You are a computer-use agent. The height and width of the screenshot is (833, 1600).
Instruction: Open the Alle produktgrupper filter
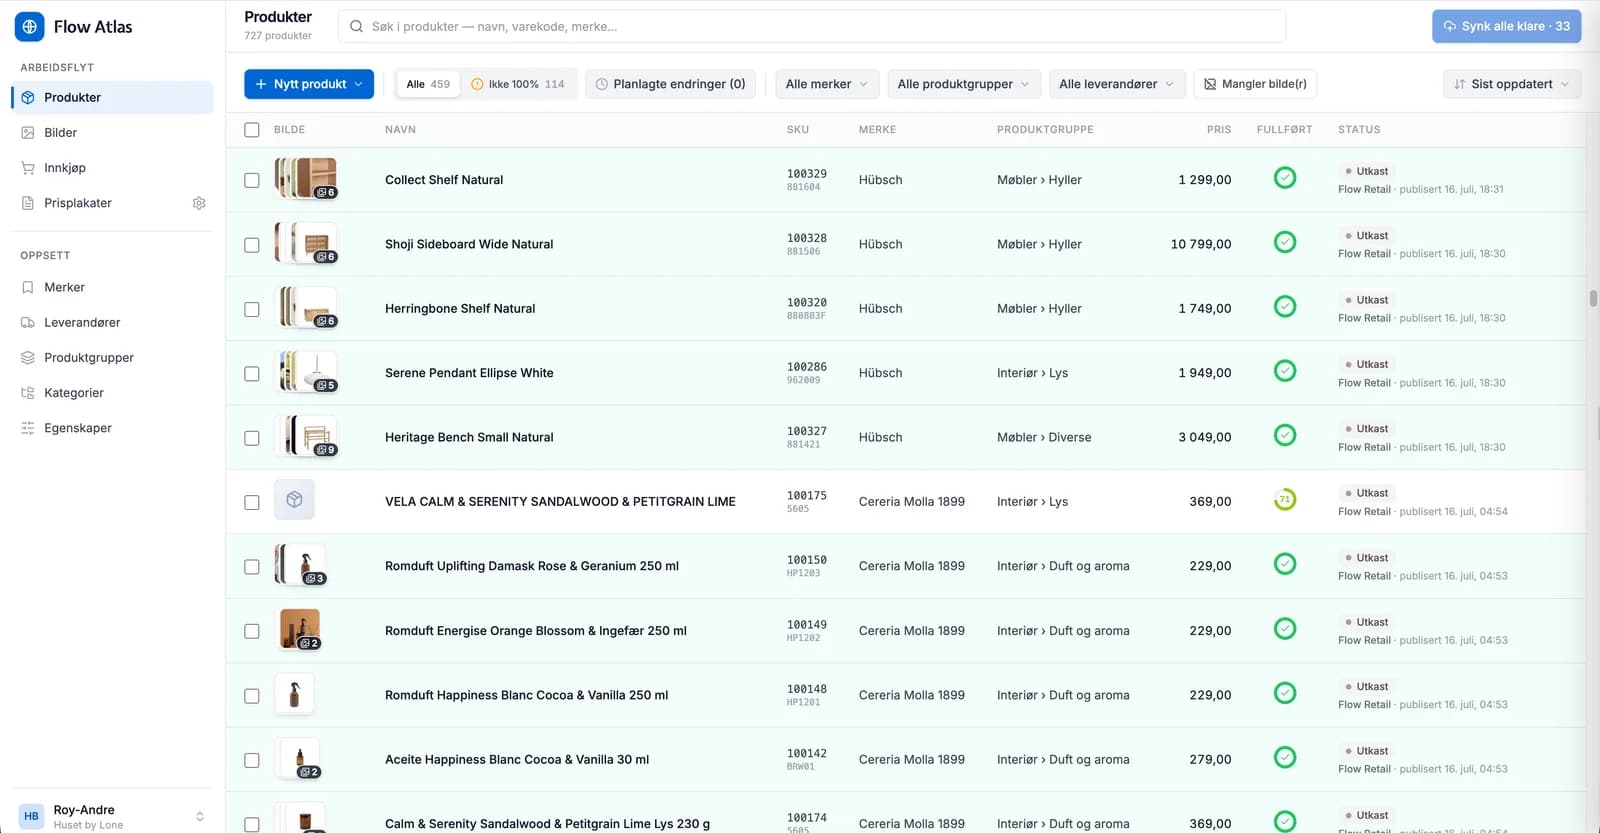pos(964,84)
